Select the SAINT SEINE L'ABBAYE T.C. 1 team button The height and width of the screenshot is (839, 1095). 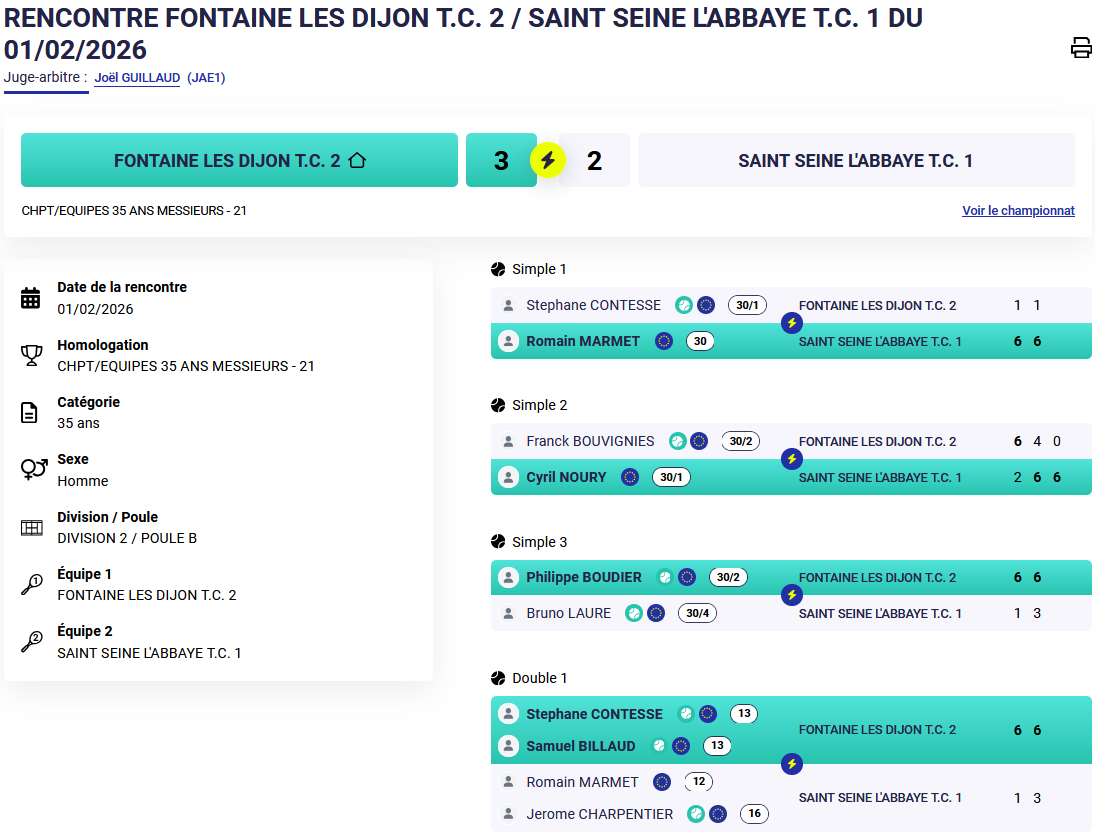(x=855, y=160)
